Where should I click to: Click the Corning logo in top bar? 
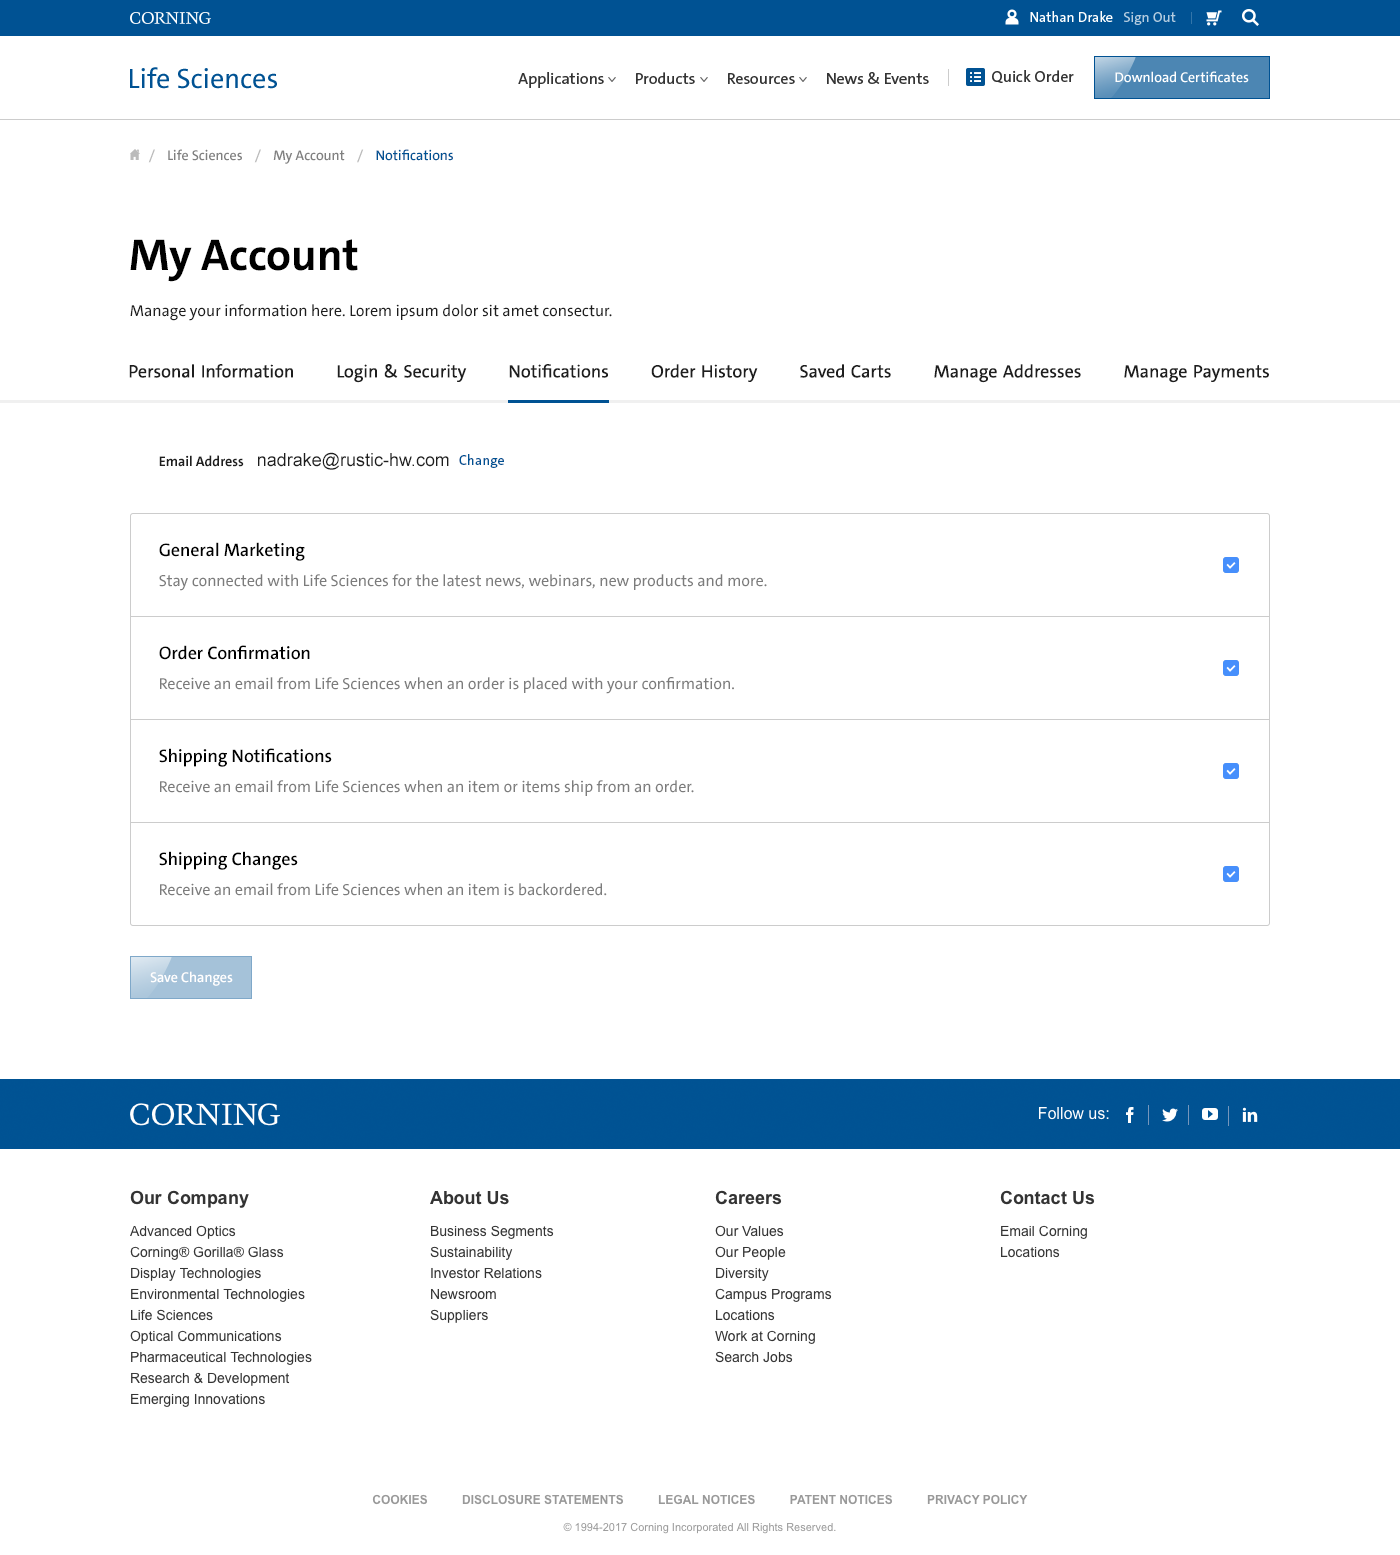tap(170, 18)
